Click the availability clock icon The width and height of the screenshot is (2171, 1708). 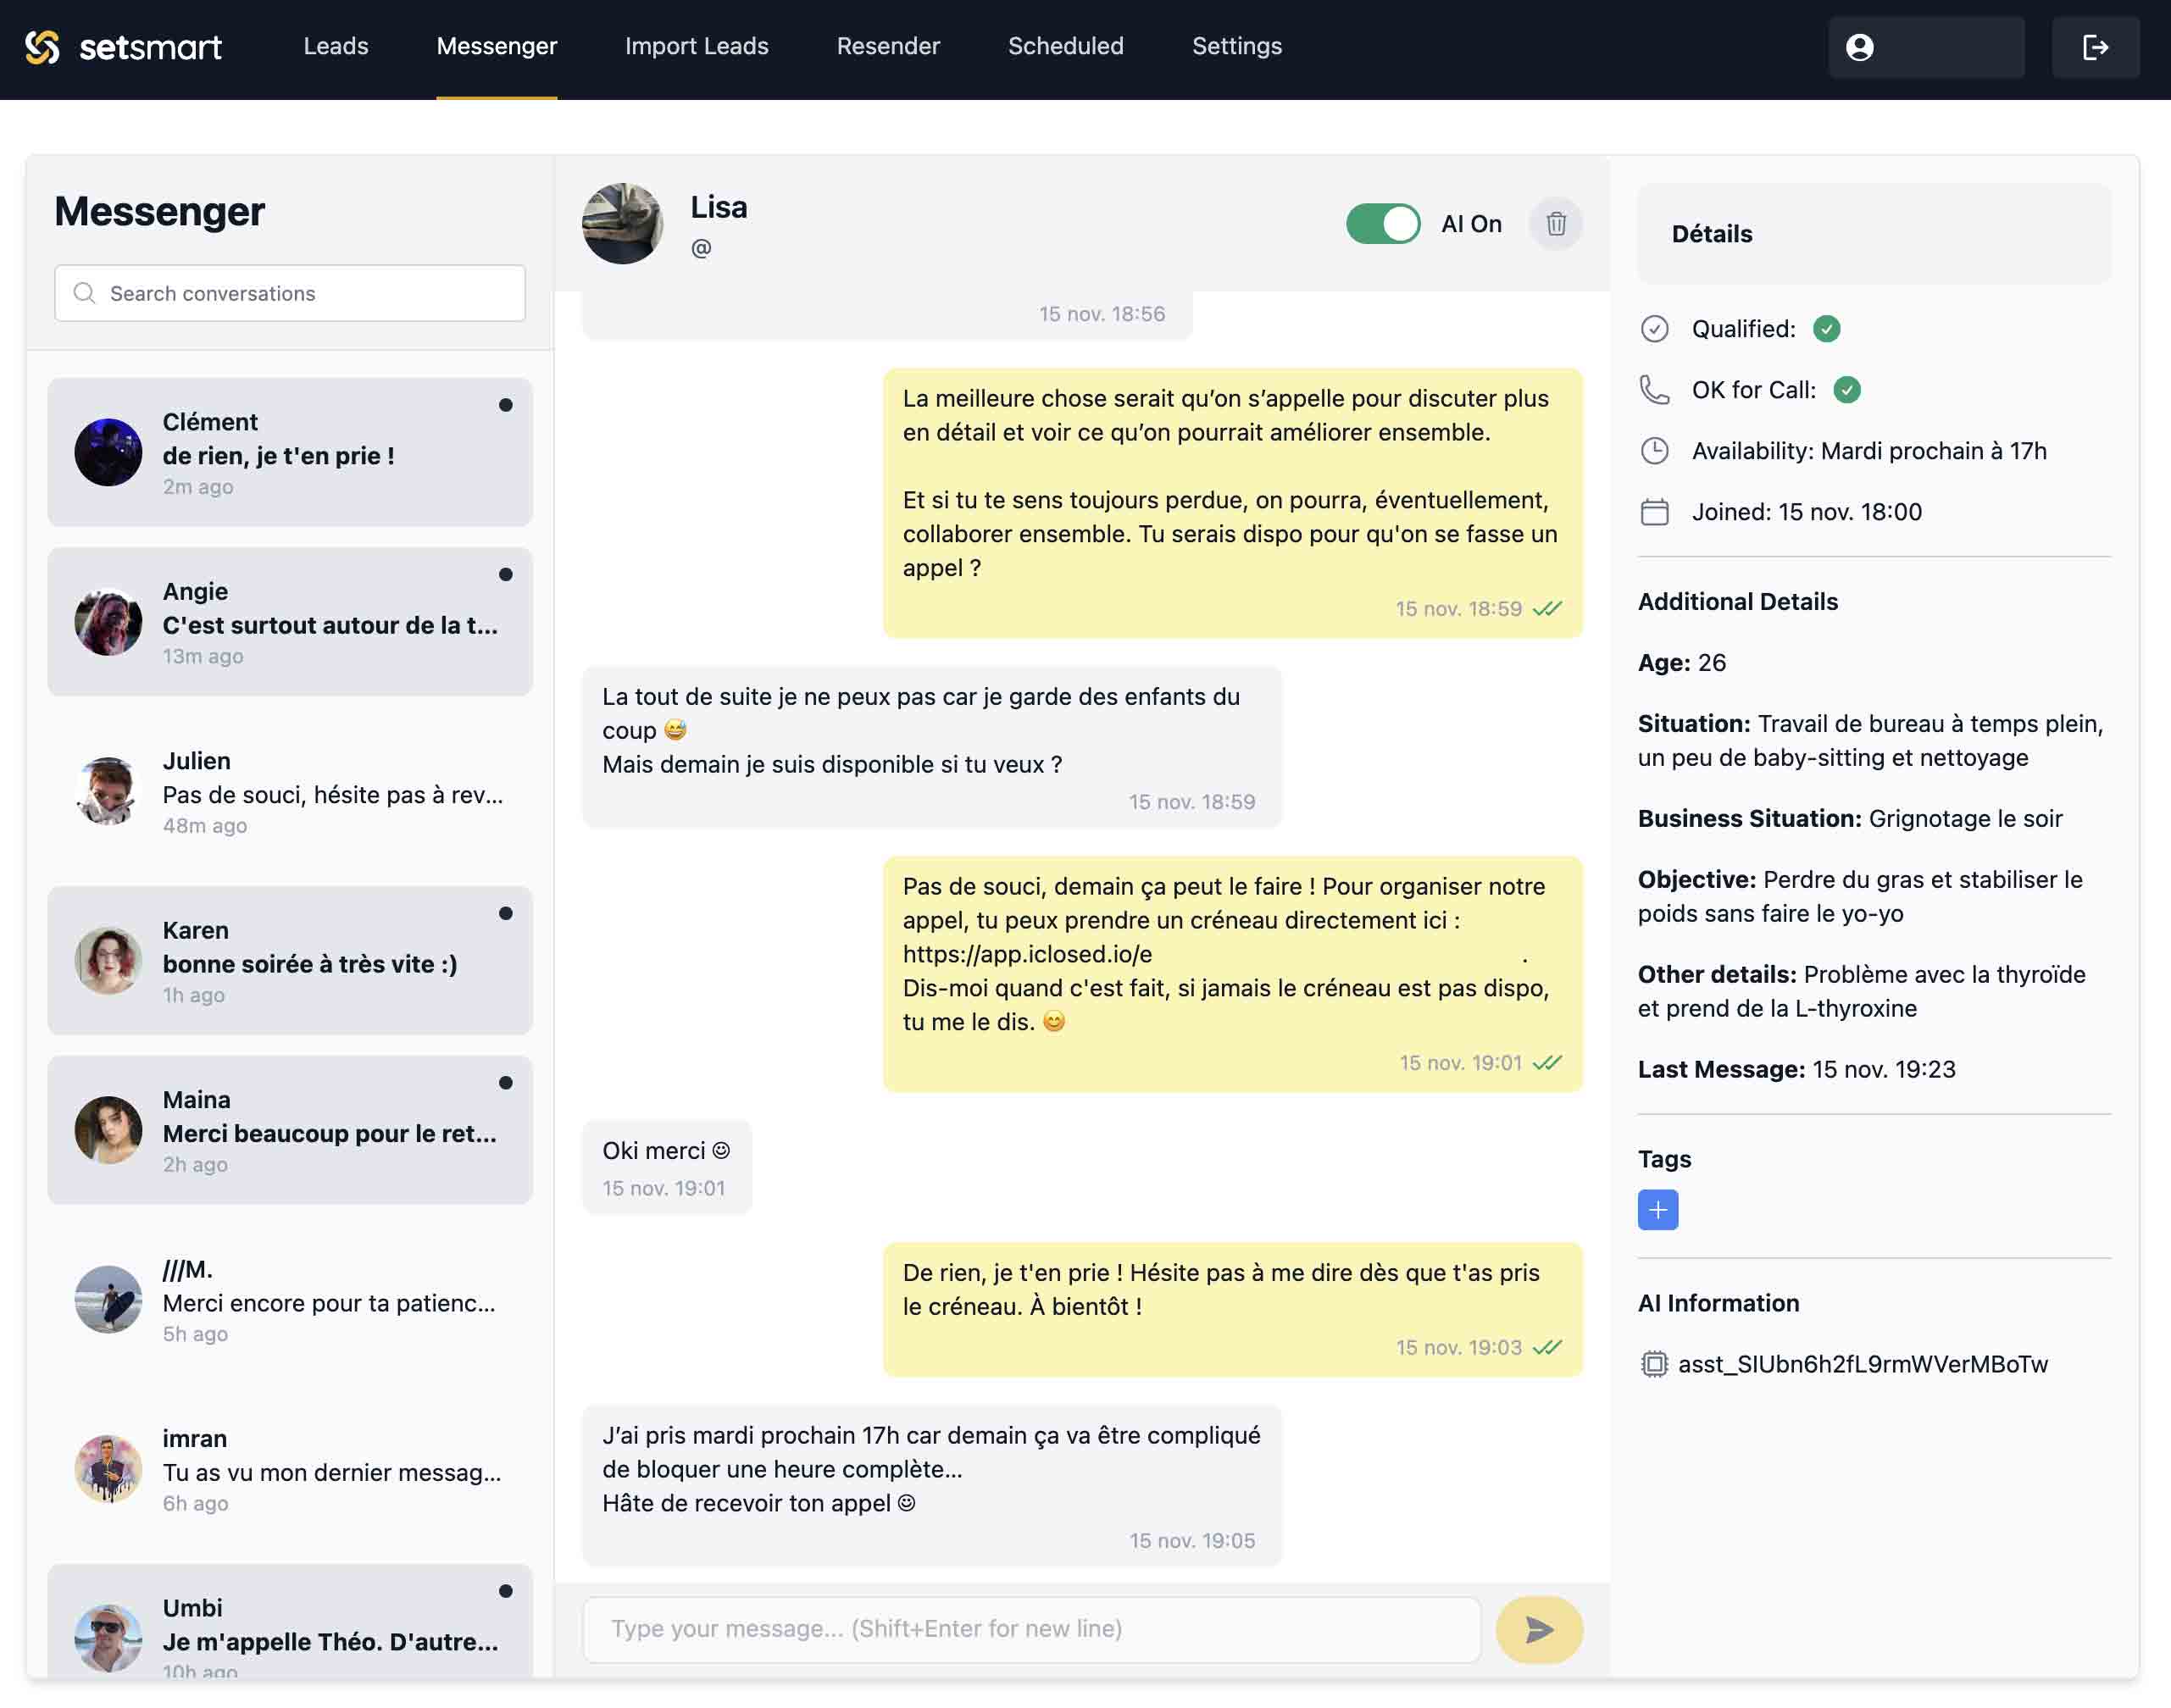1653,450
